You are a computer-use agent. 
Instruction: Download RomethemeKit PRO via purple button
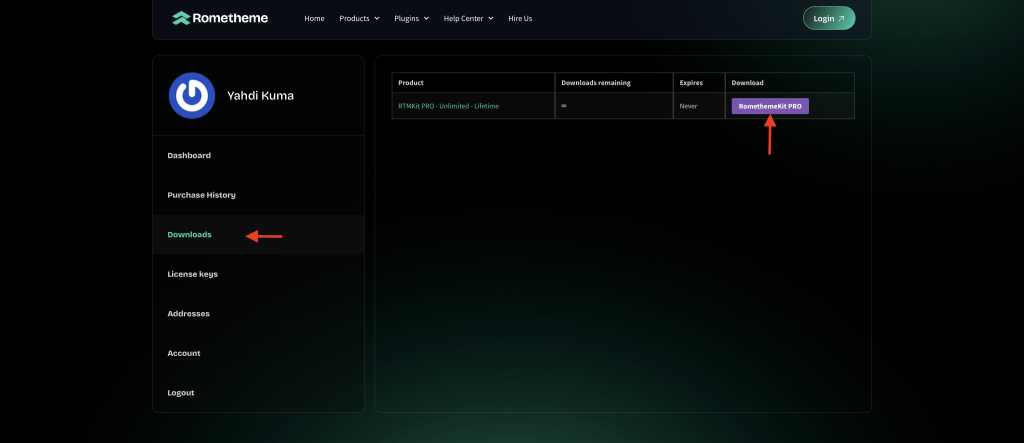coord(770,106)
